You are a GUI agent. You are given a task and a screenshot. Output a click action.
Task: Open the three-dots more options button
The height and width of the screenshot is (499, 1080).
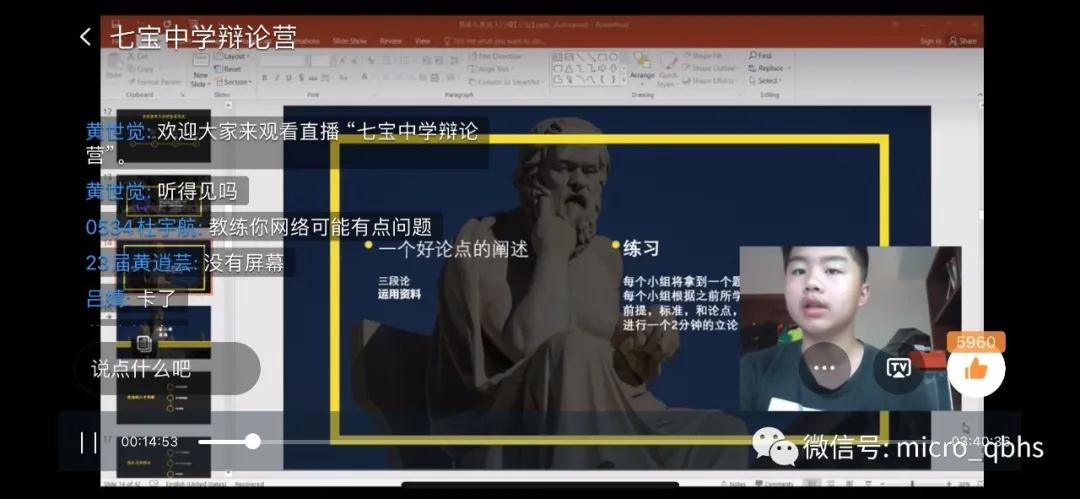click(824, 367)
